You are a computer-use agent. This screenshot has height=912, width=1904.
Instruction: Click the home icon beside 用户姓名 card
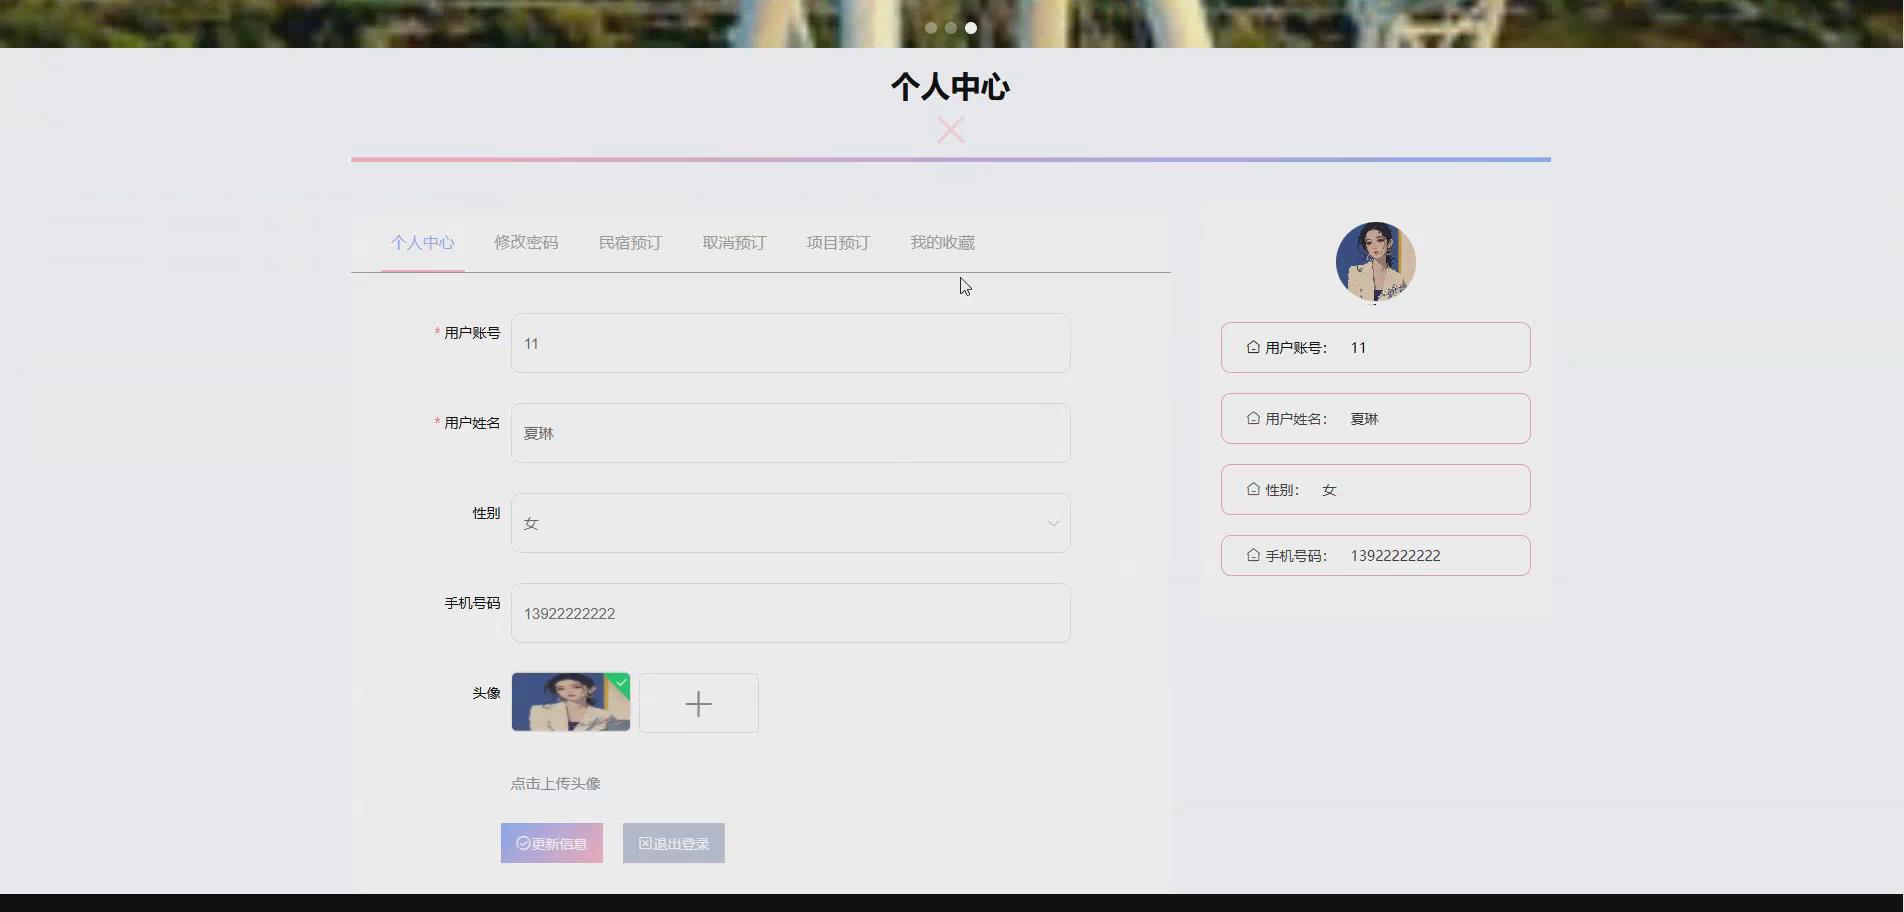pyautogui.click(x=1252, y=419)
